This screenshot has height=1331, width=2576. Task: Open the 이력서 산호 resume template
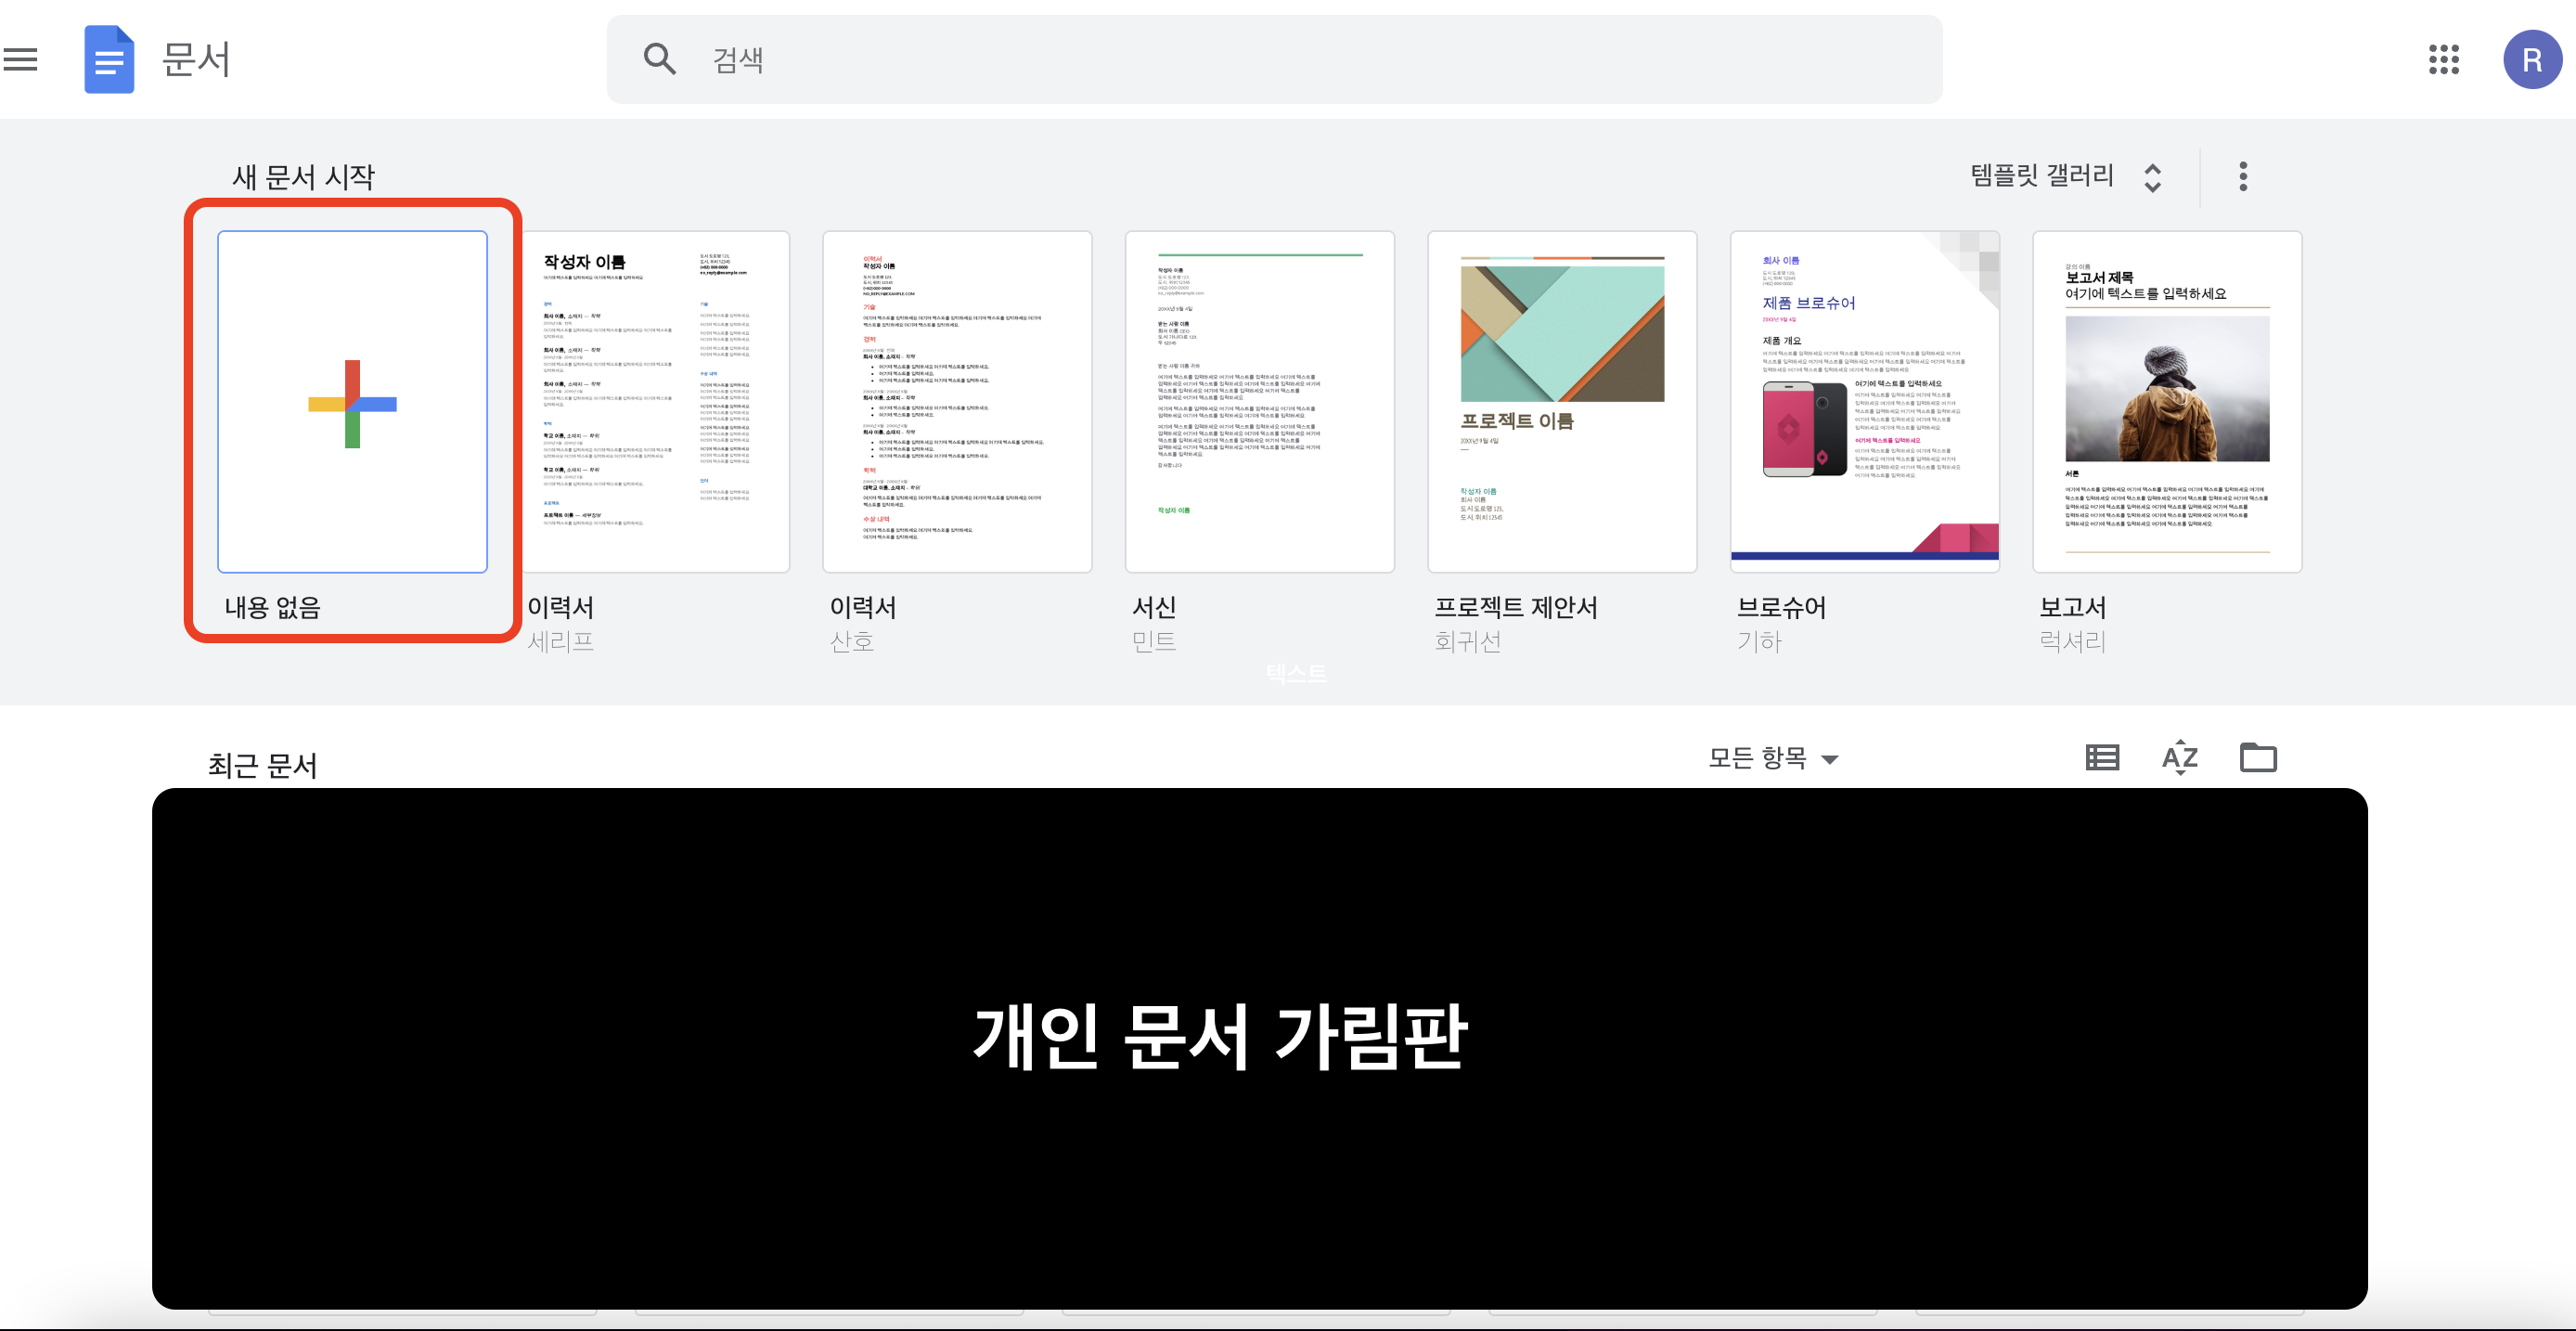click(957, 402)
